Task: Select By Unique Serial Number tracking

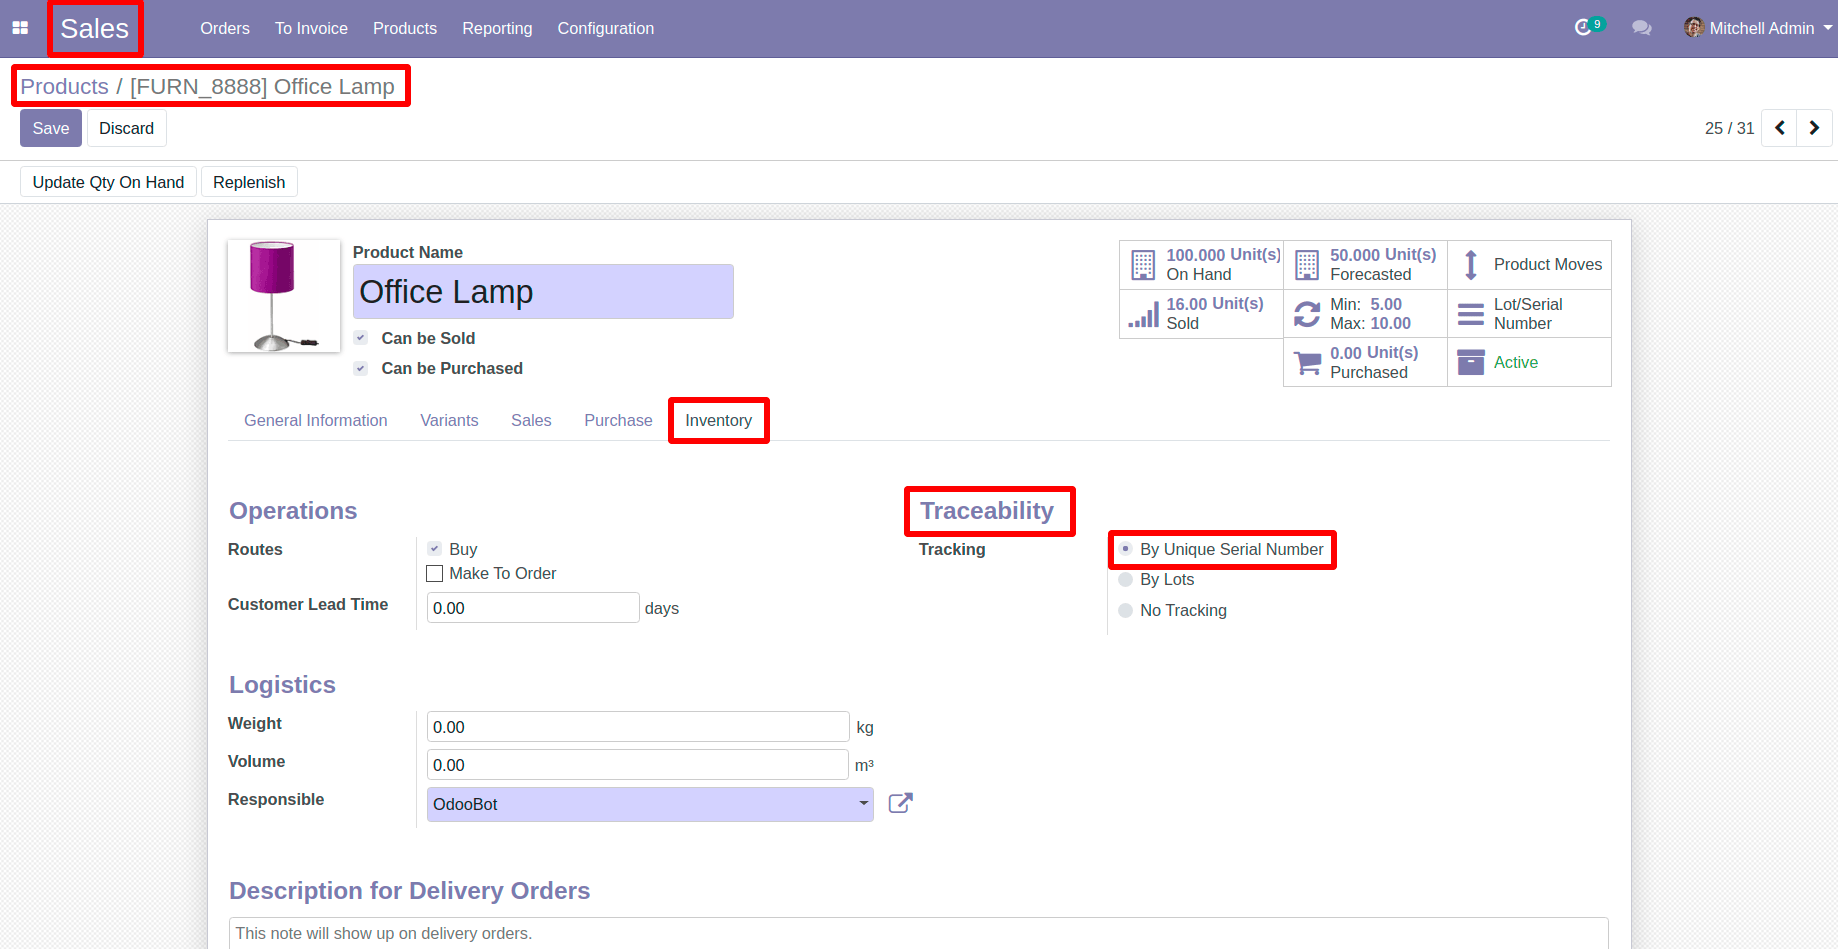Action: pos(1125,549)
